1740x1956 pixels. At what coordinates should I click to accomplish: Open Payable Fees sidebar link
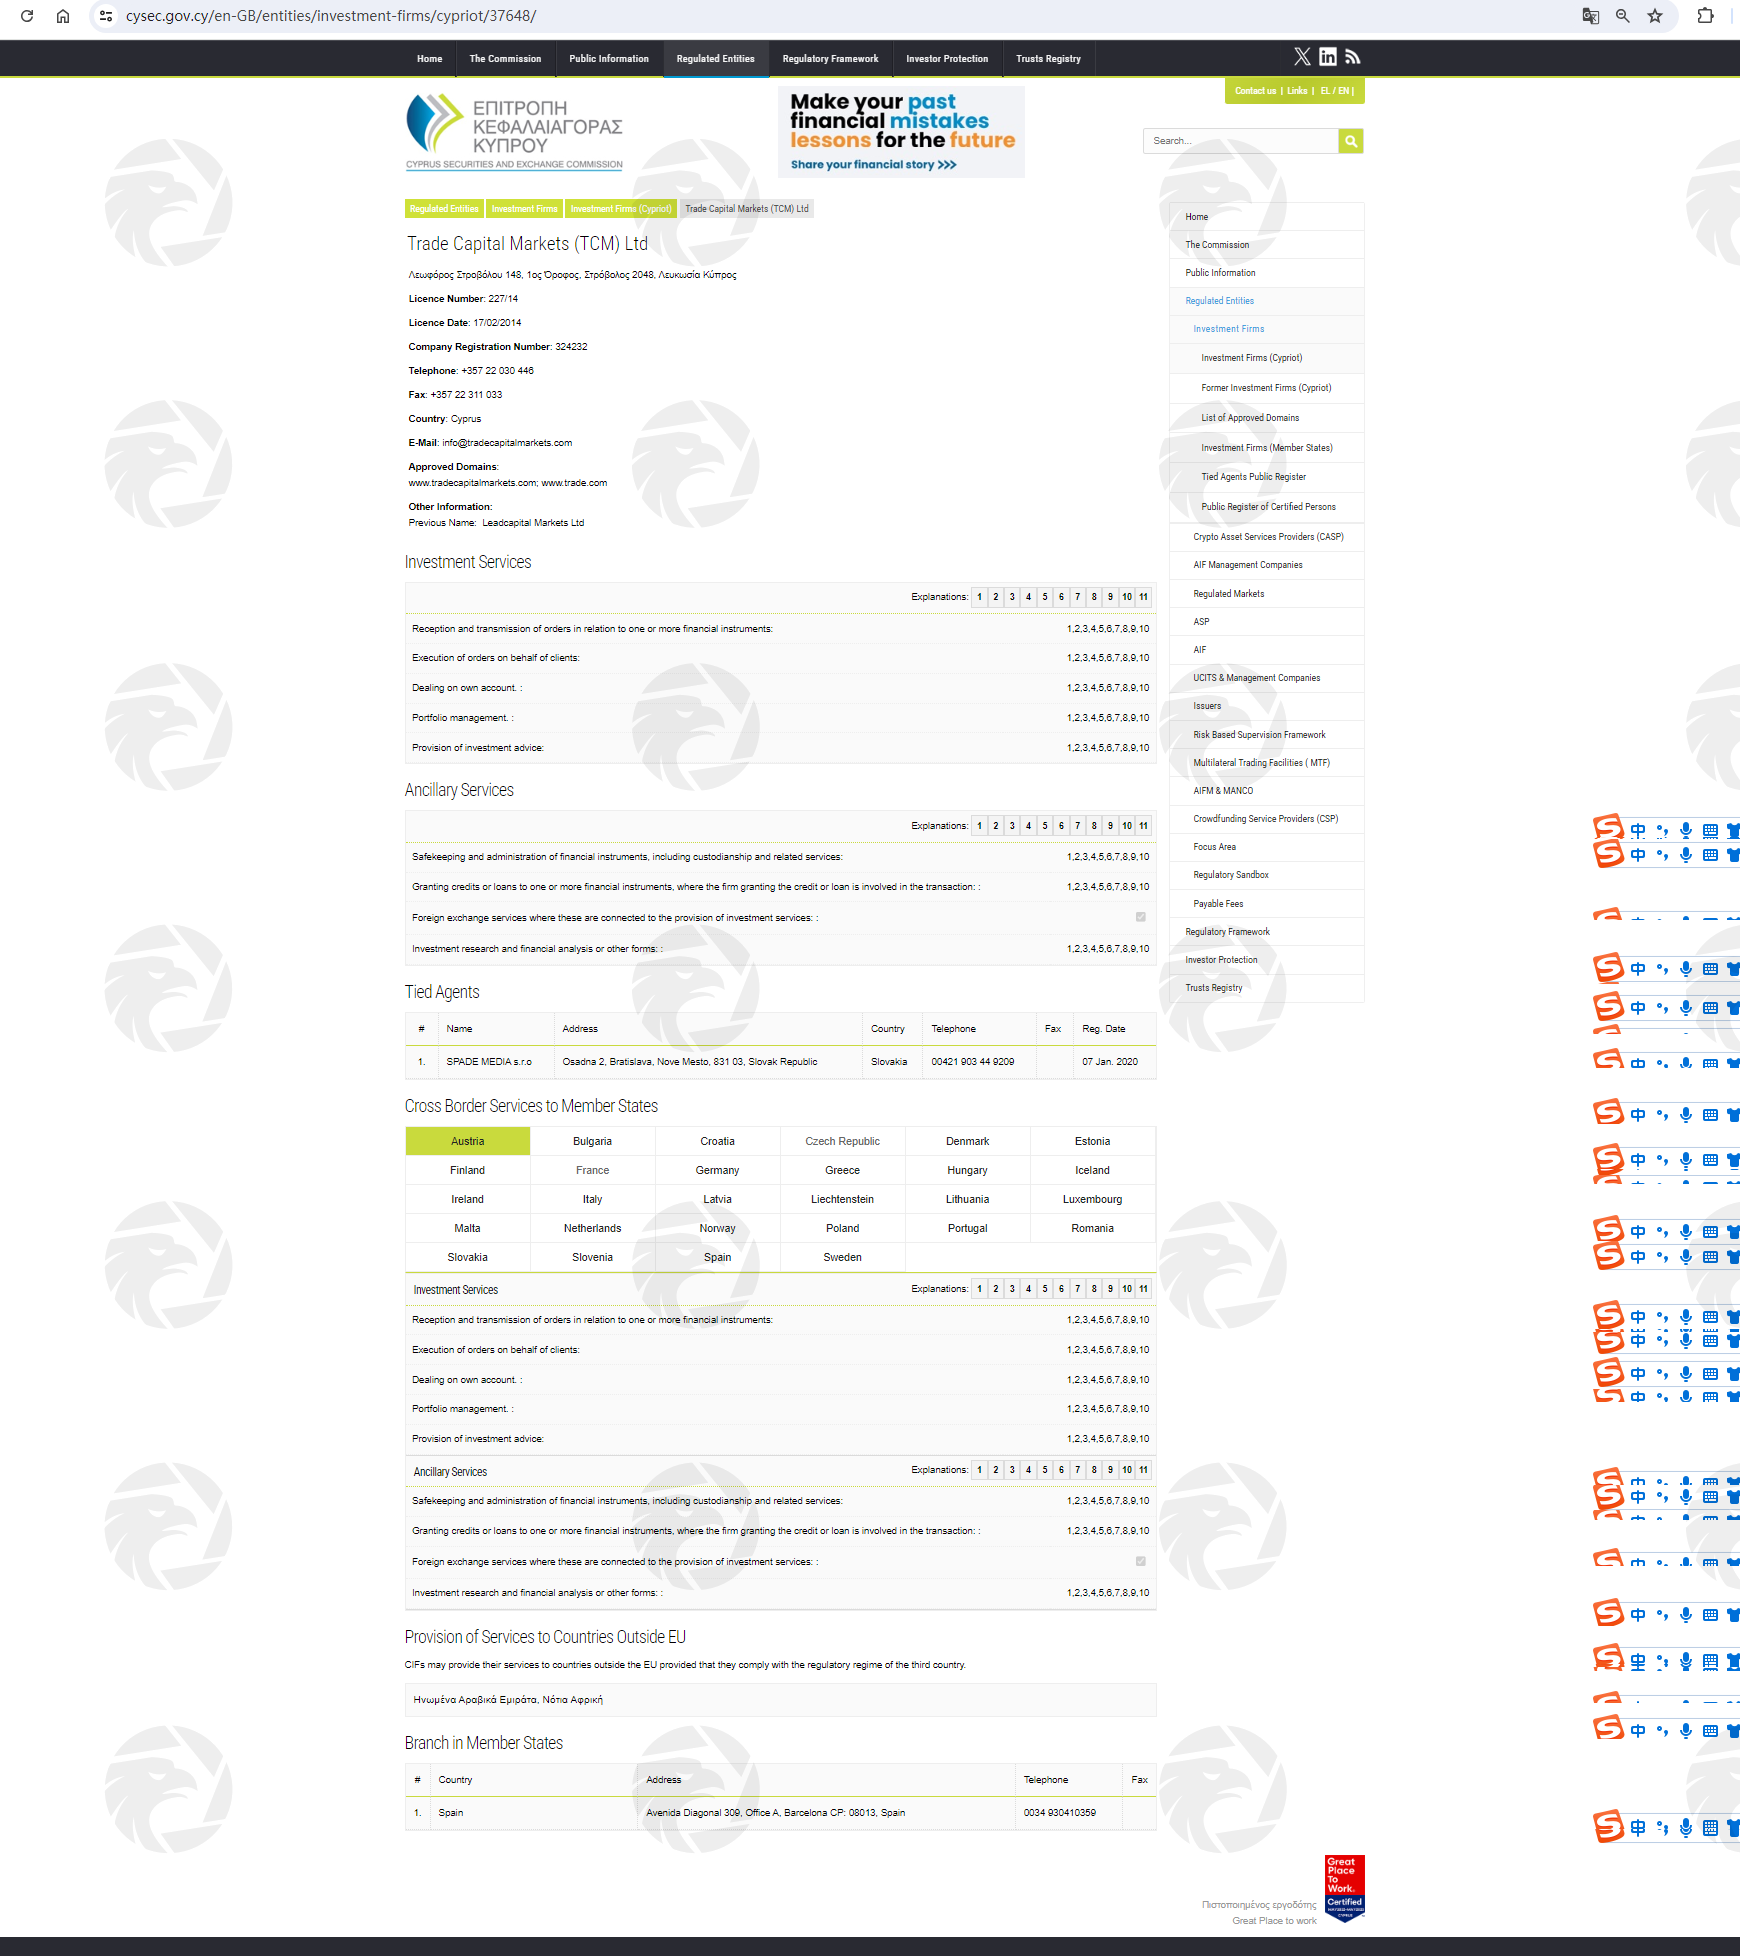click(x=1218, y=904)
